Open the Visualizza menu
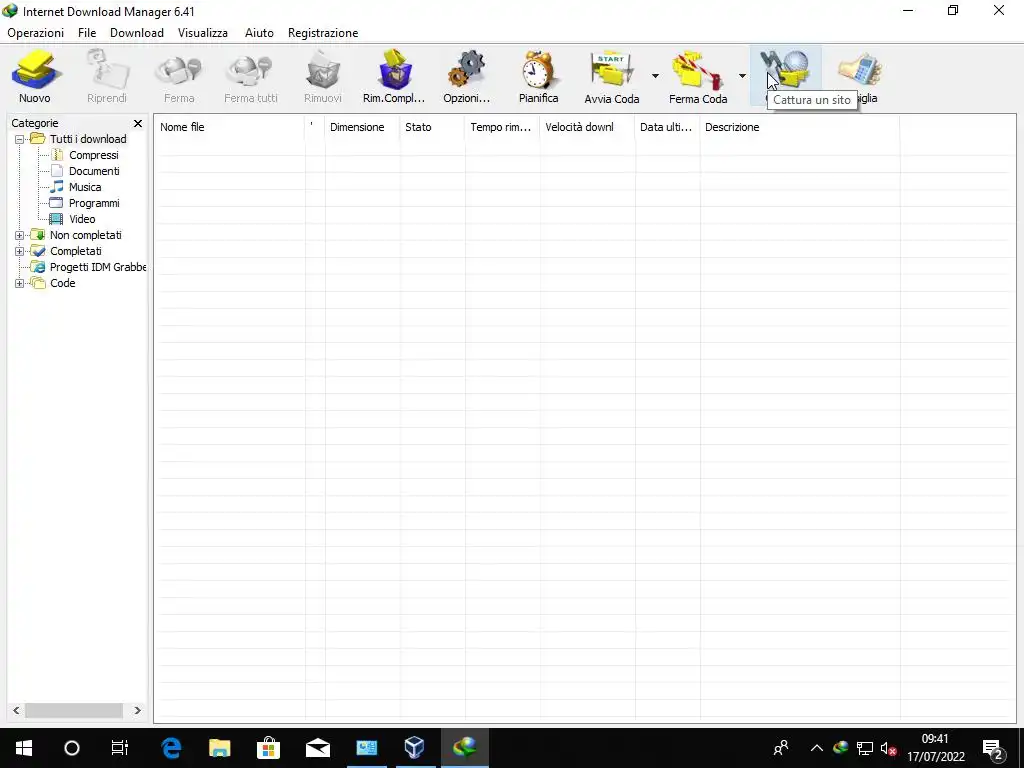This screenshot has width=1024, height=768. click(x=203, y=33)
